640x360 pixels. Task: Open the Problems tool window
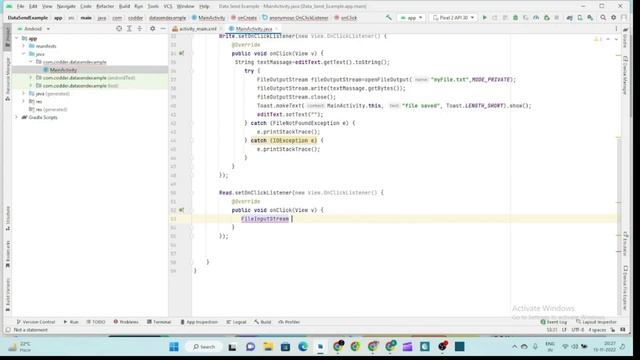point(126,322)
